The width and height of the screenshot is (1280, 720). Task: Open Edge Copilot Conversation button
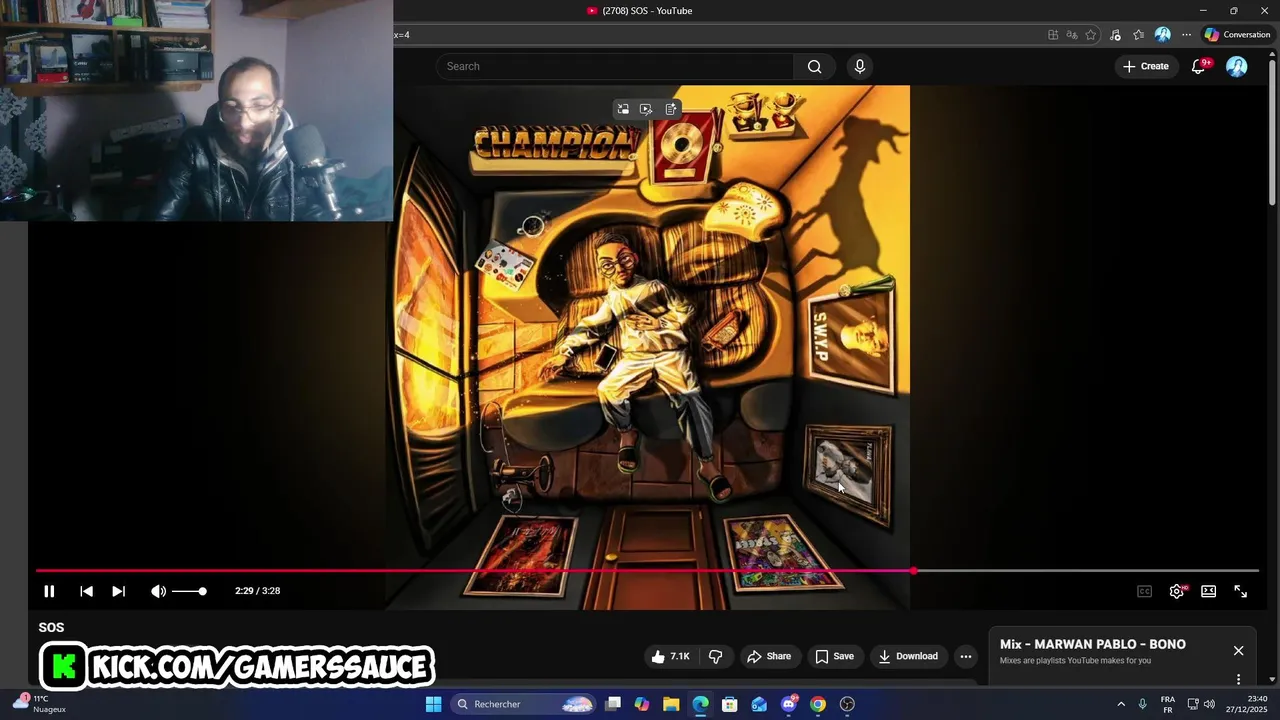pos(1237,34)
